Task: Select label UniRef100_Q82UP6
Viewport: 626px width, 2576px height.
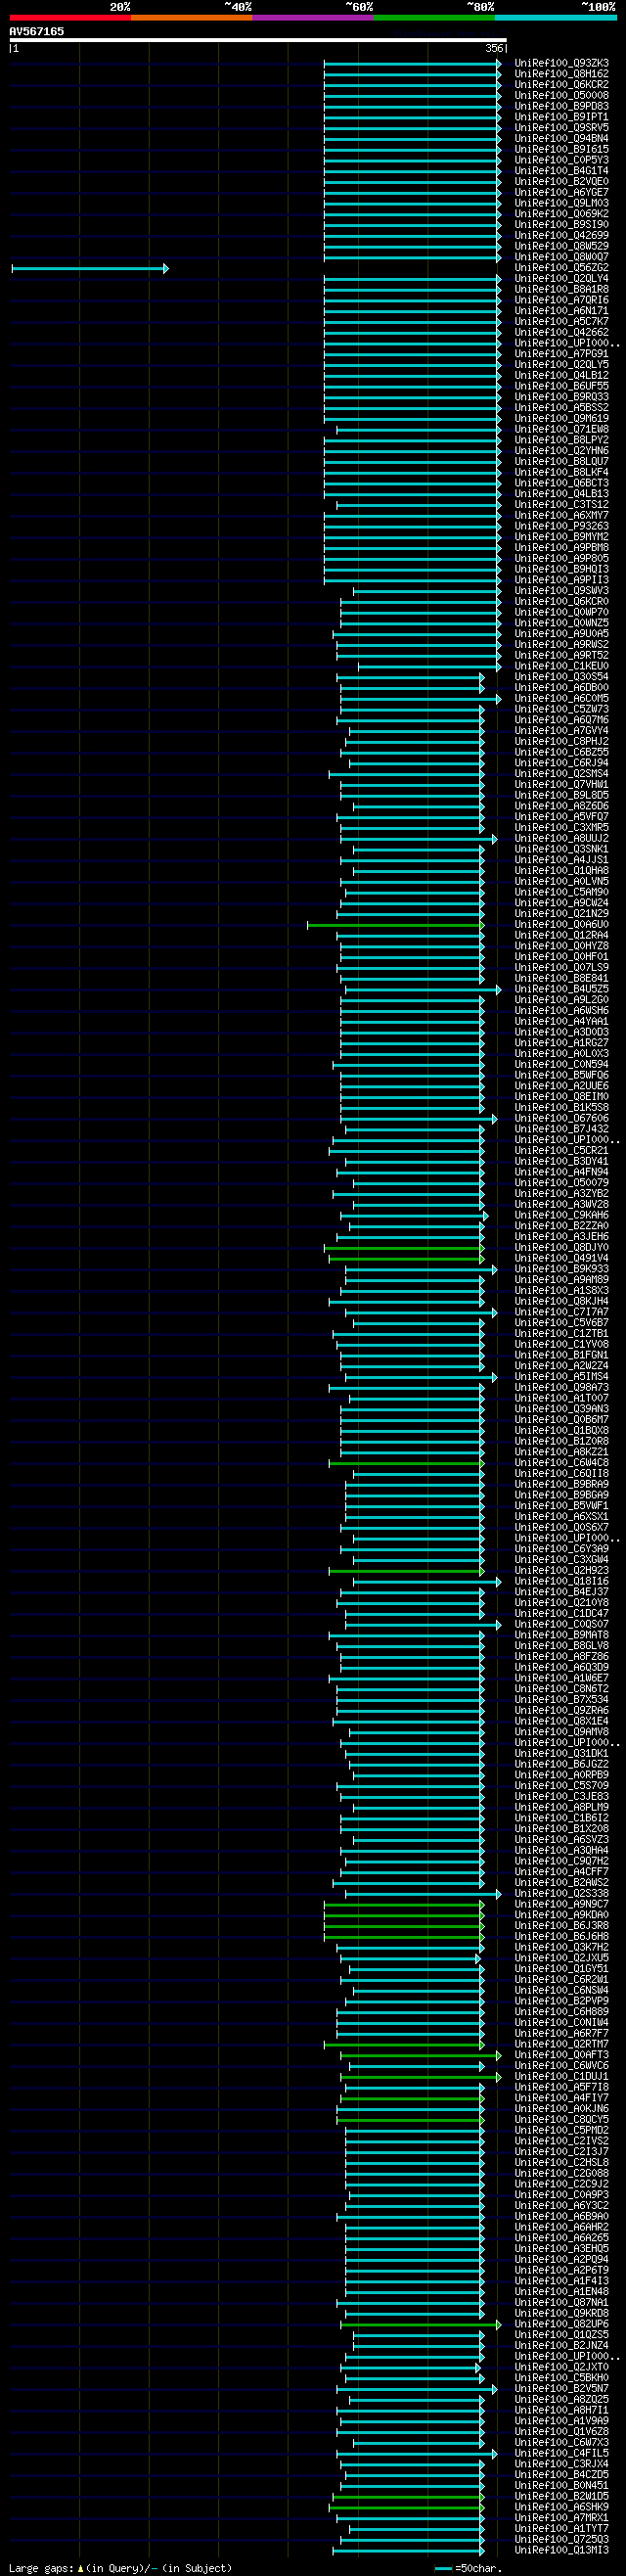Action: coord(561,2325)
